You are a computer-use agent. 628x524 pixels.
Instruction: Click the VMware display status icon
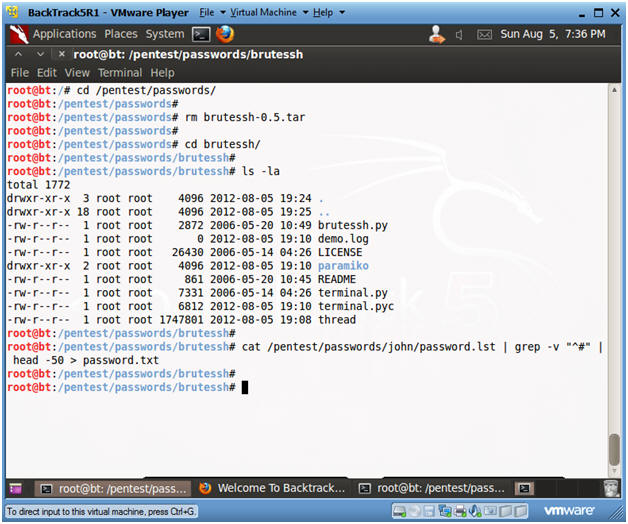[x=490, y=511]
